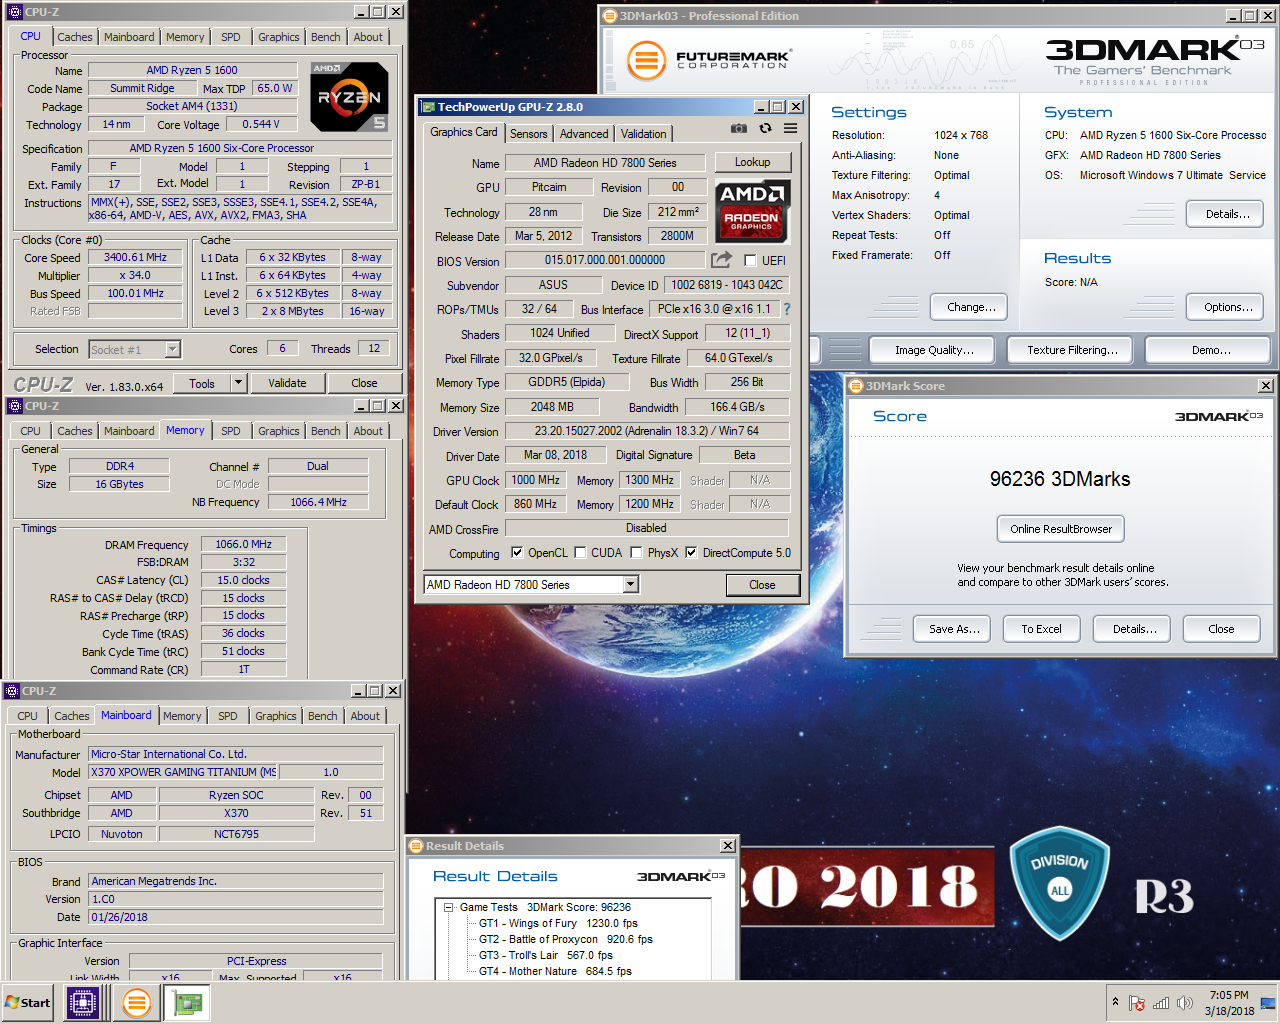The height and width of the screenshot is (1024, 1280).
Task: Click the volume speaker tray icon
Action: coord(1185,1003)
